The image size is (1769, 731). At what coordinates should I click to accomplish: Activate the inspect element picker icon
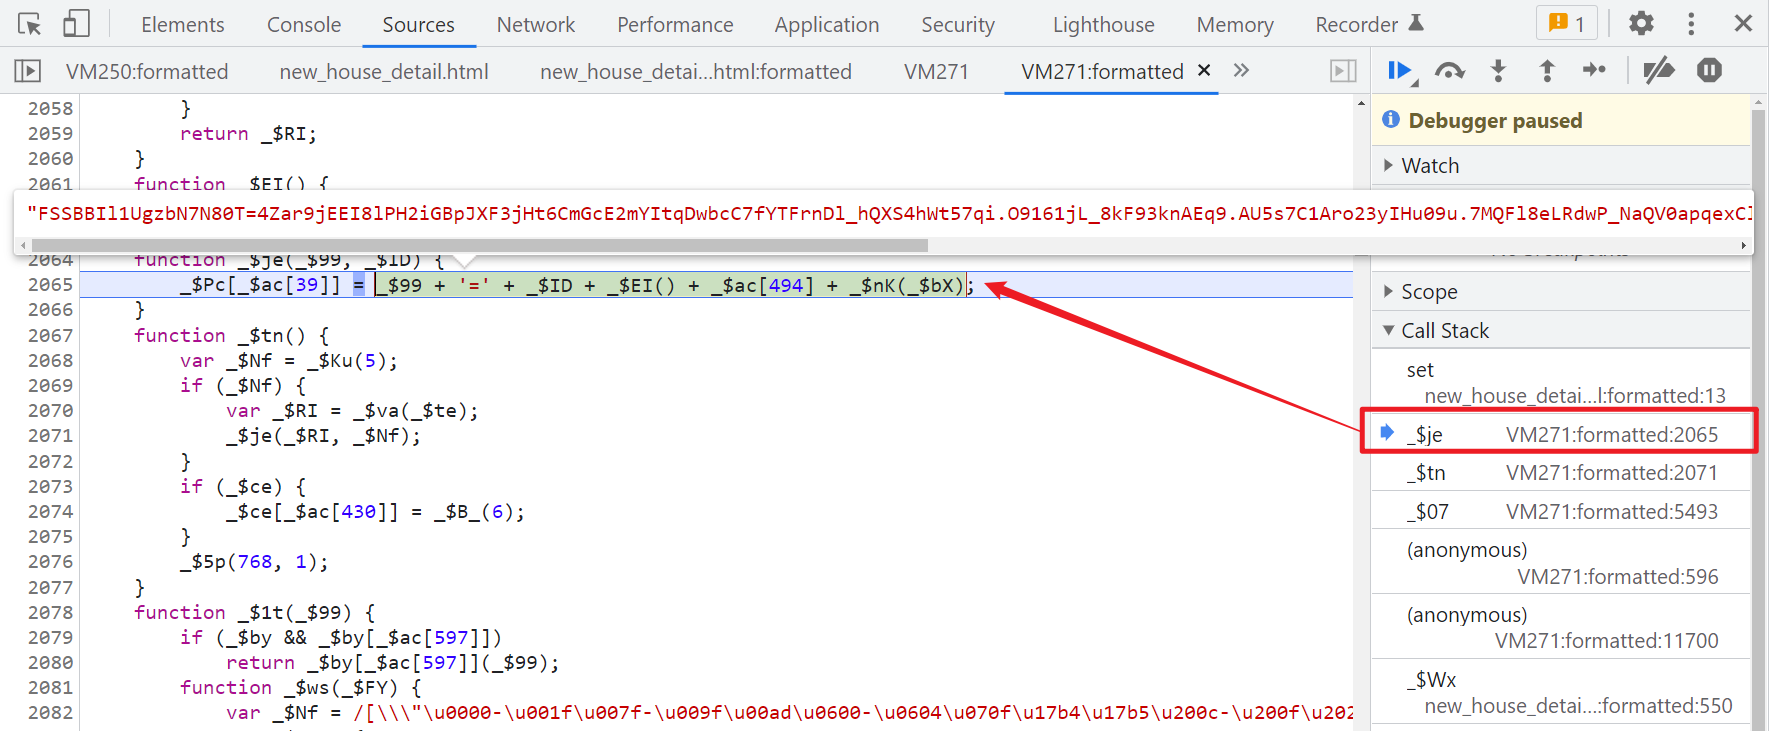[x=29, y=24]
